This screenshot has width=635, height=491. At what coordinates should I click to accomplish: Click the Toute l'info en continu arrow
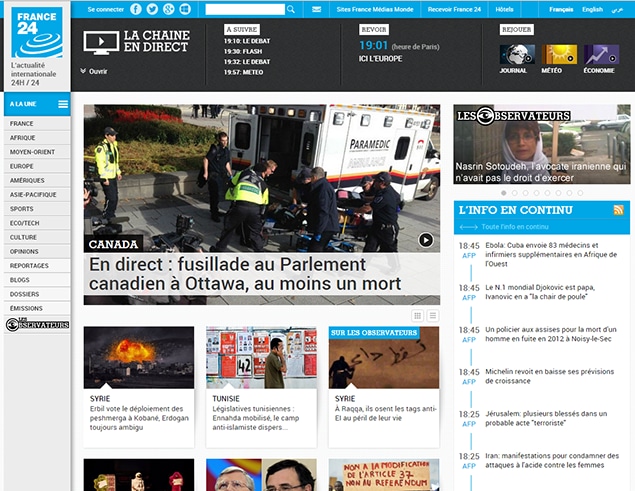pyautogui.click(x=469, y=227)
